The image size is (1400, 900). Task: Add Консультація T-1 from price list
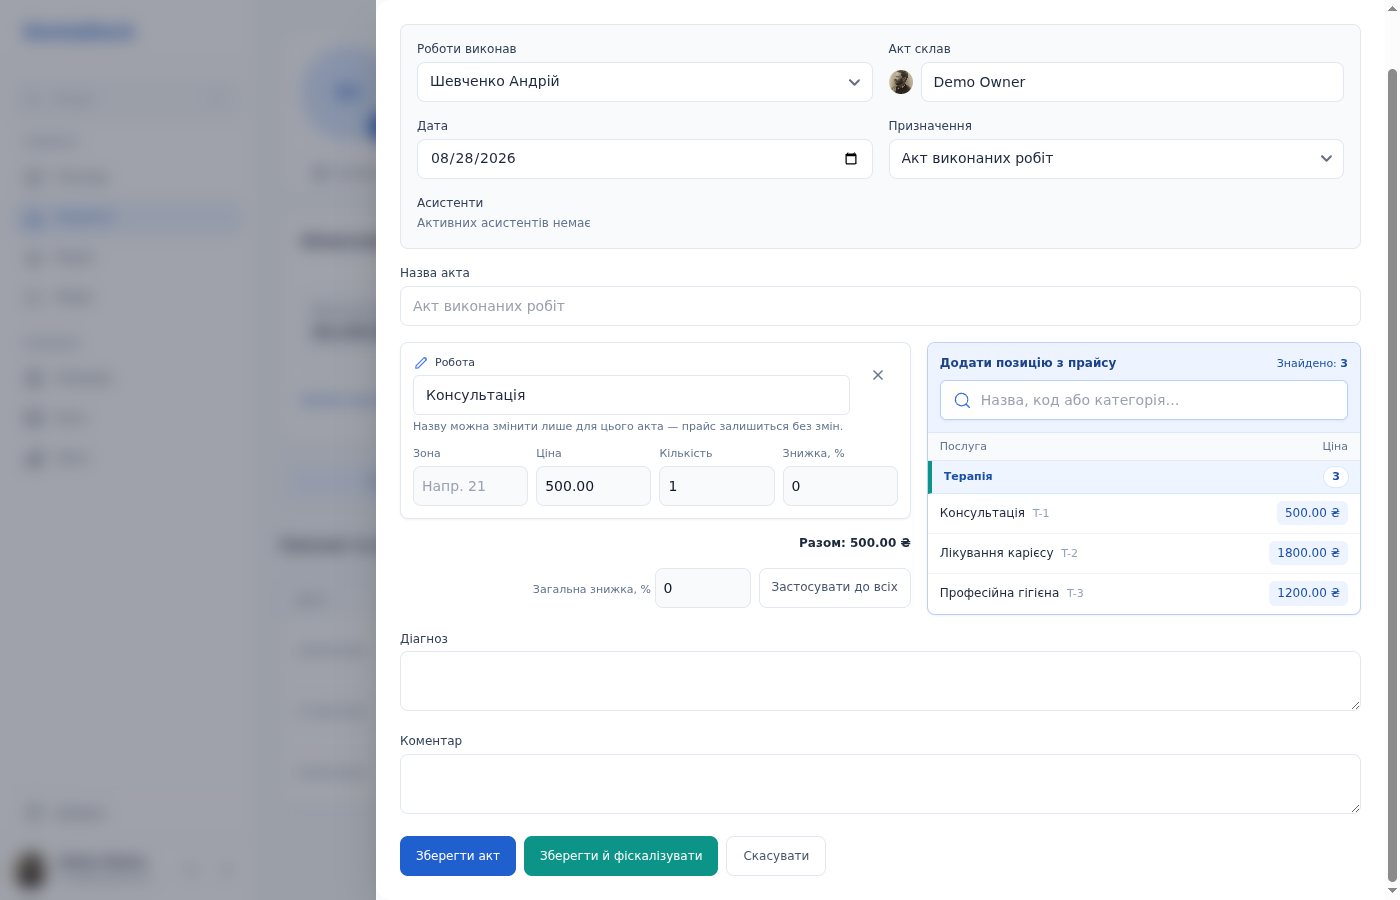coord(1144,513)
